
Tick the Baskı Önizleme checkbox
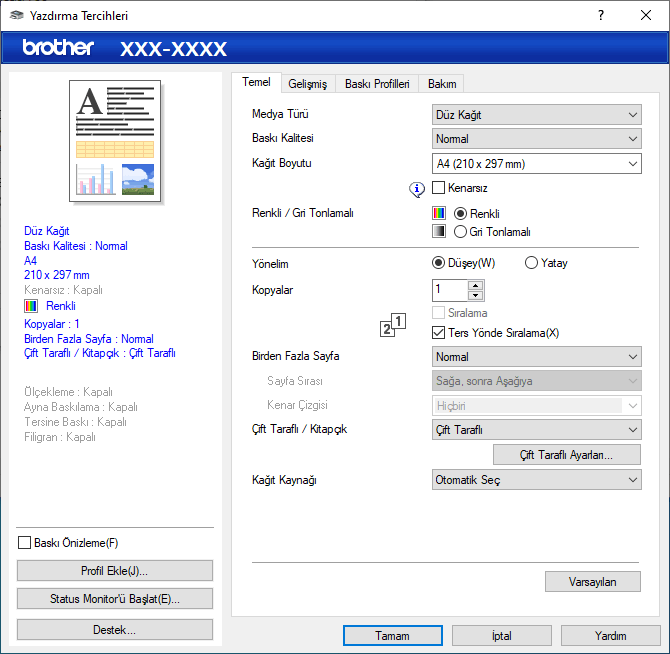point(25,543)
